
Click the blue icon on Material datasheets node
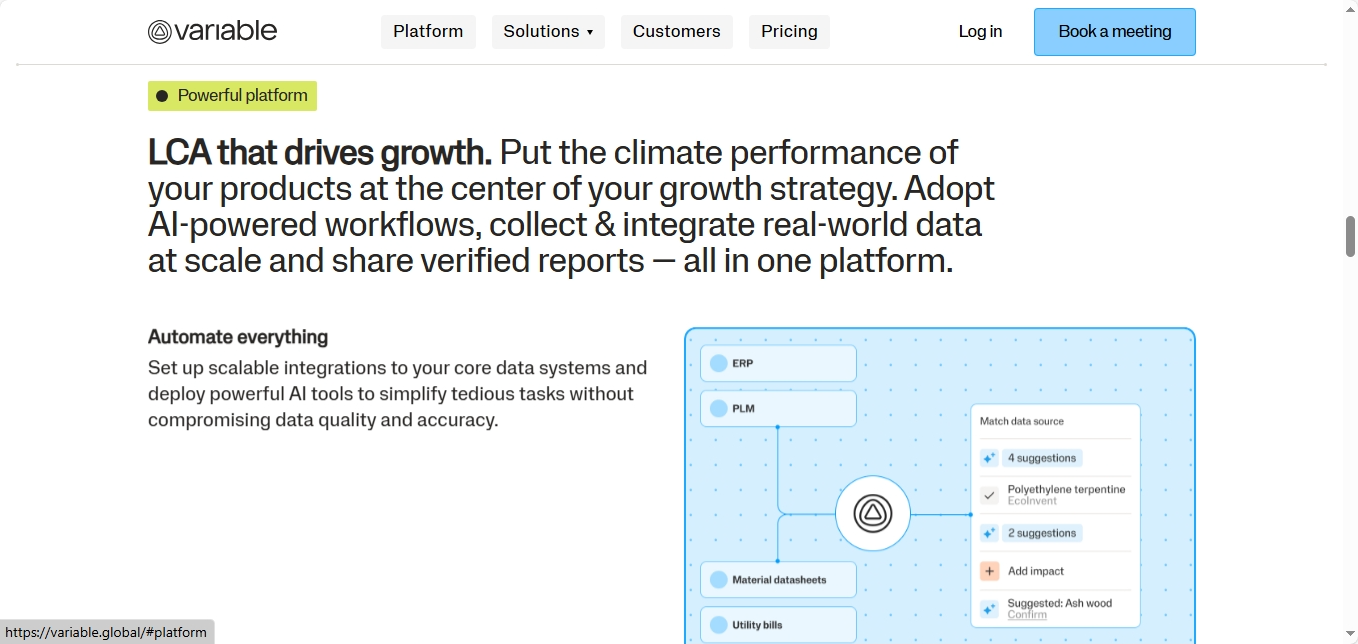click(x=720, y=579)
